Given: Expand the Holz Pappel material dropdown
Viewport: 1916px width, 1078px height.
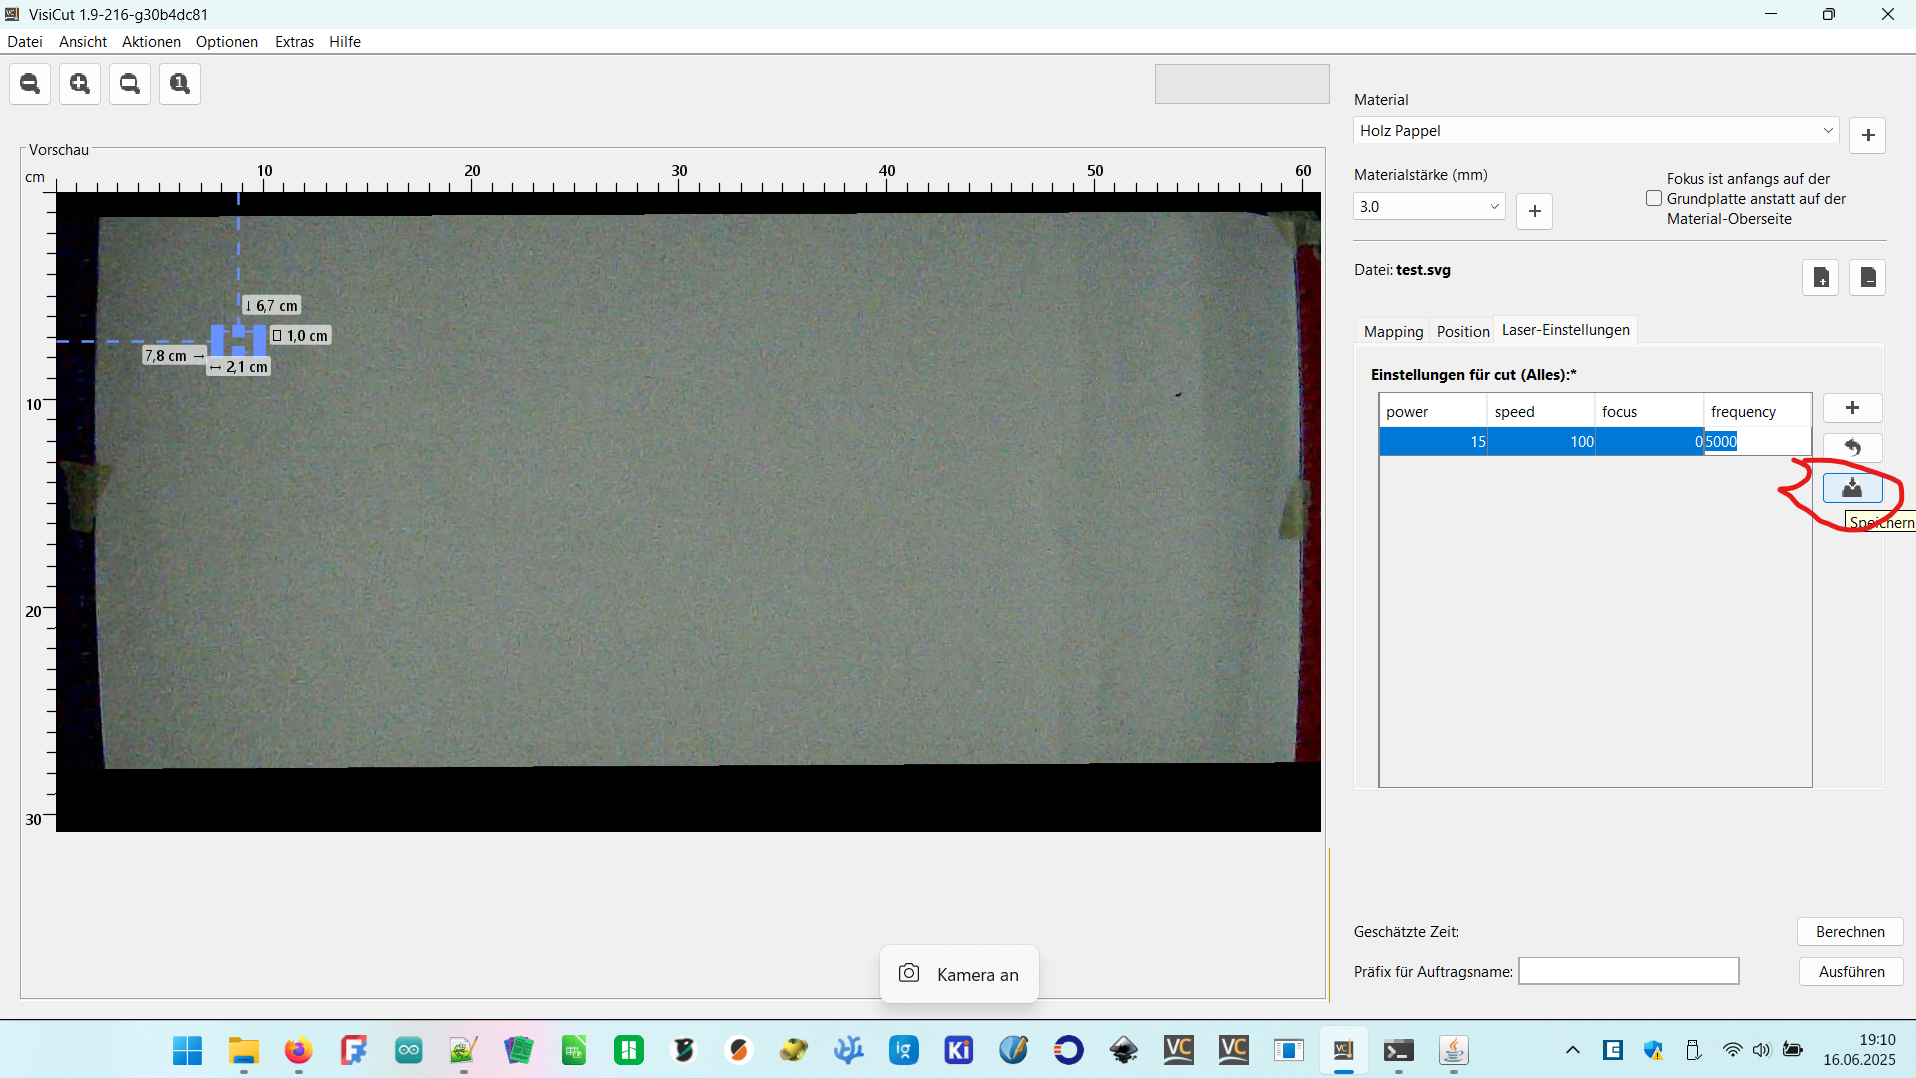Looking at the screenshot, I should pos(1596,131).
